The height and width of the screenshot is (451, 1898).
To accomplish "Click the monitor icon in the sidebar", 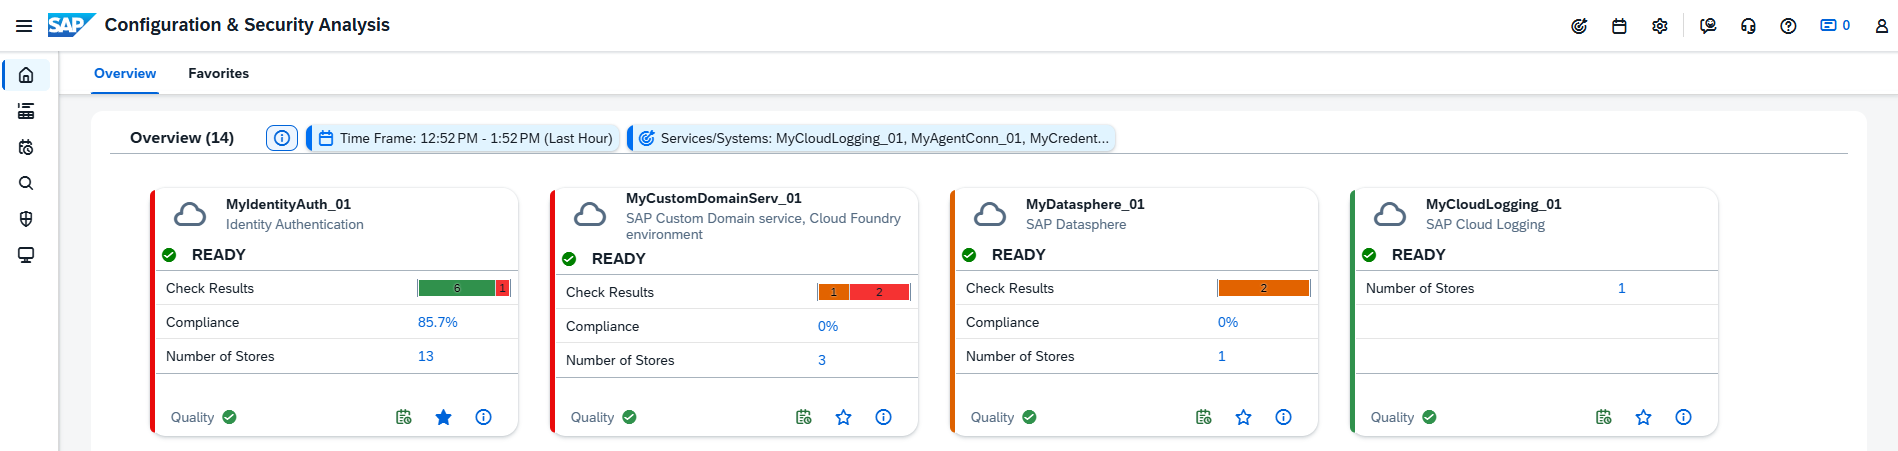I will coord(26,255).
